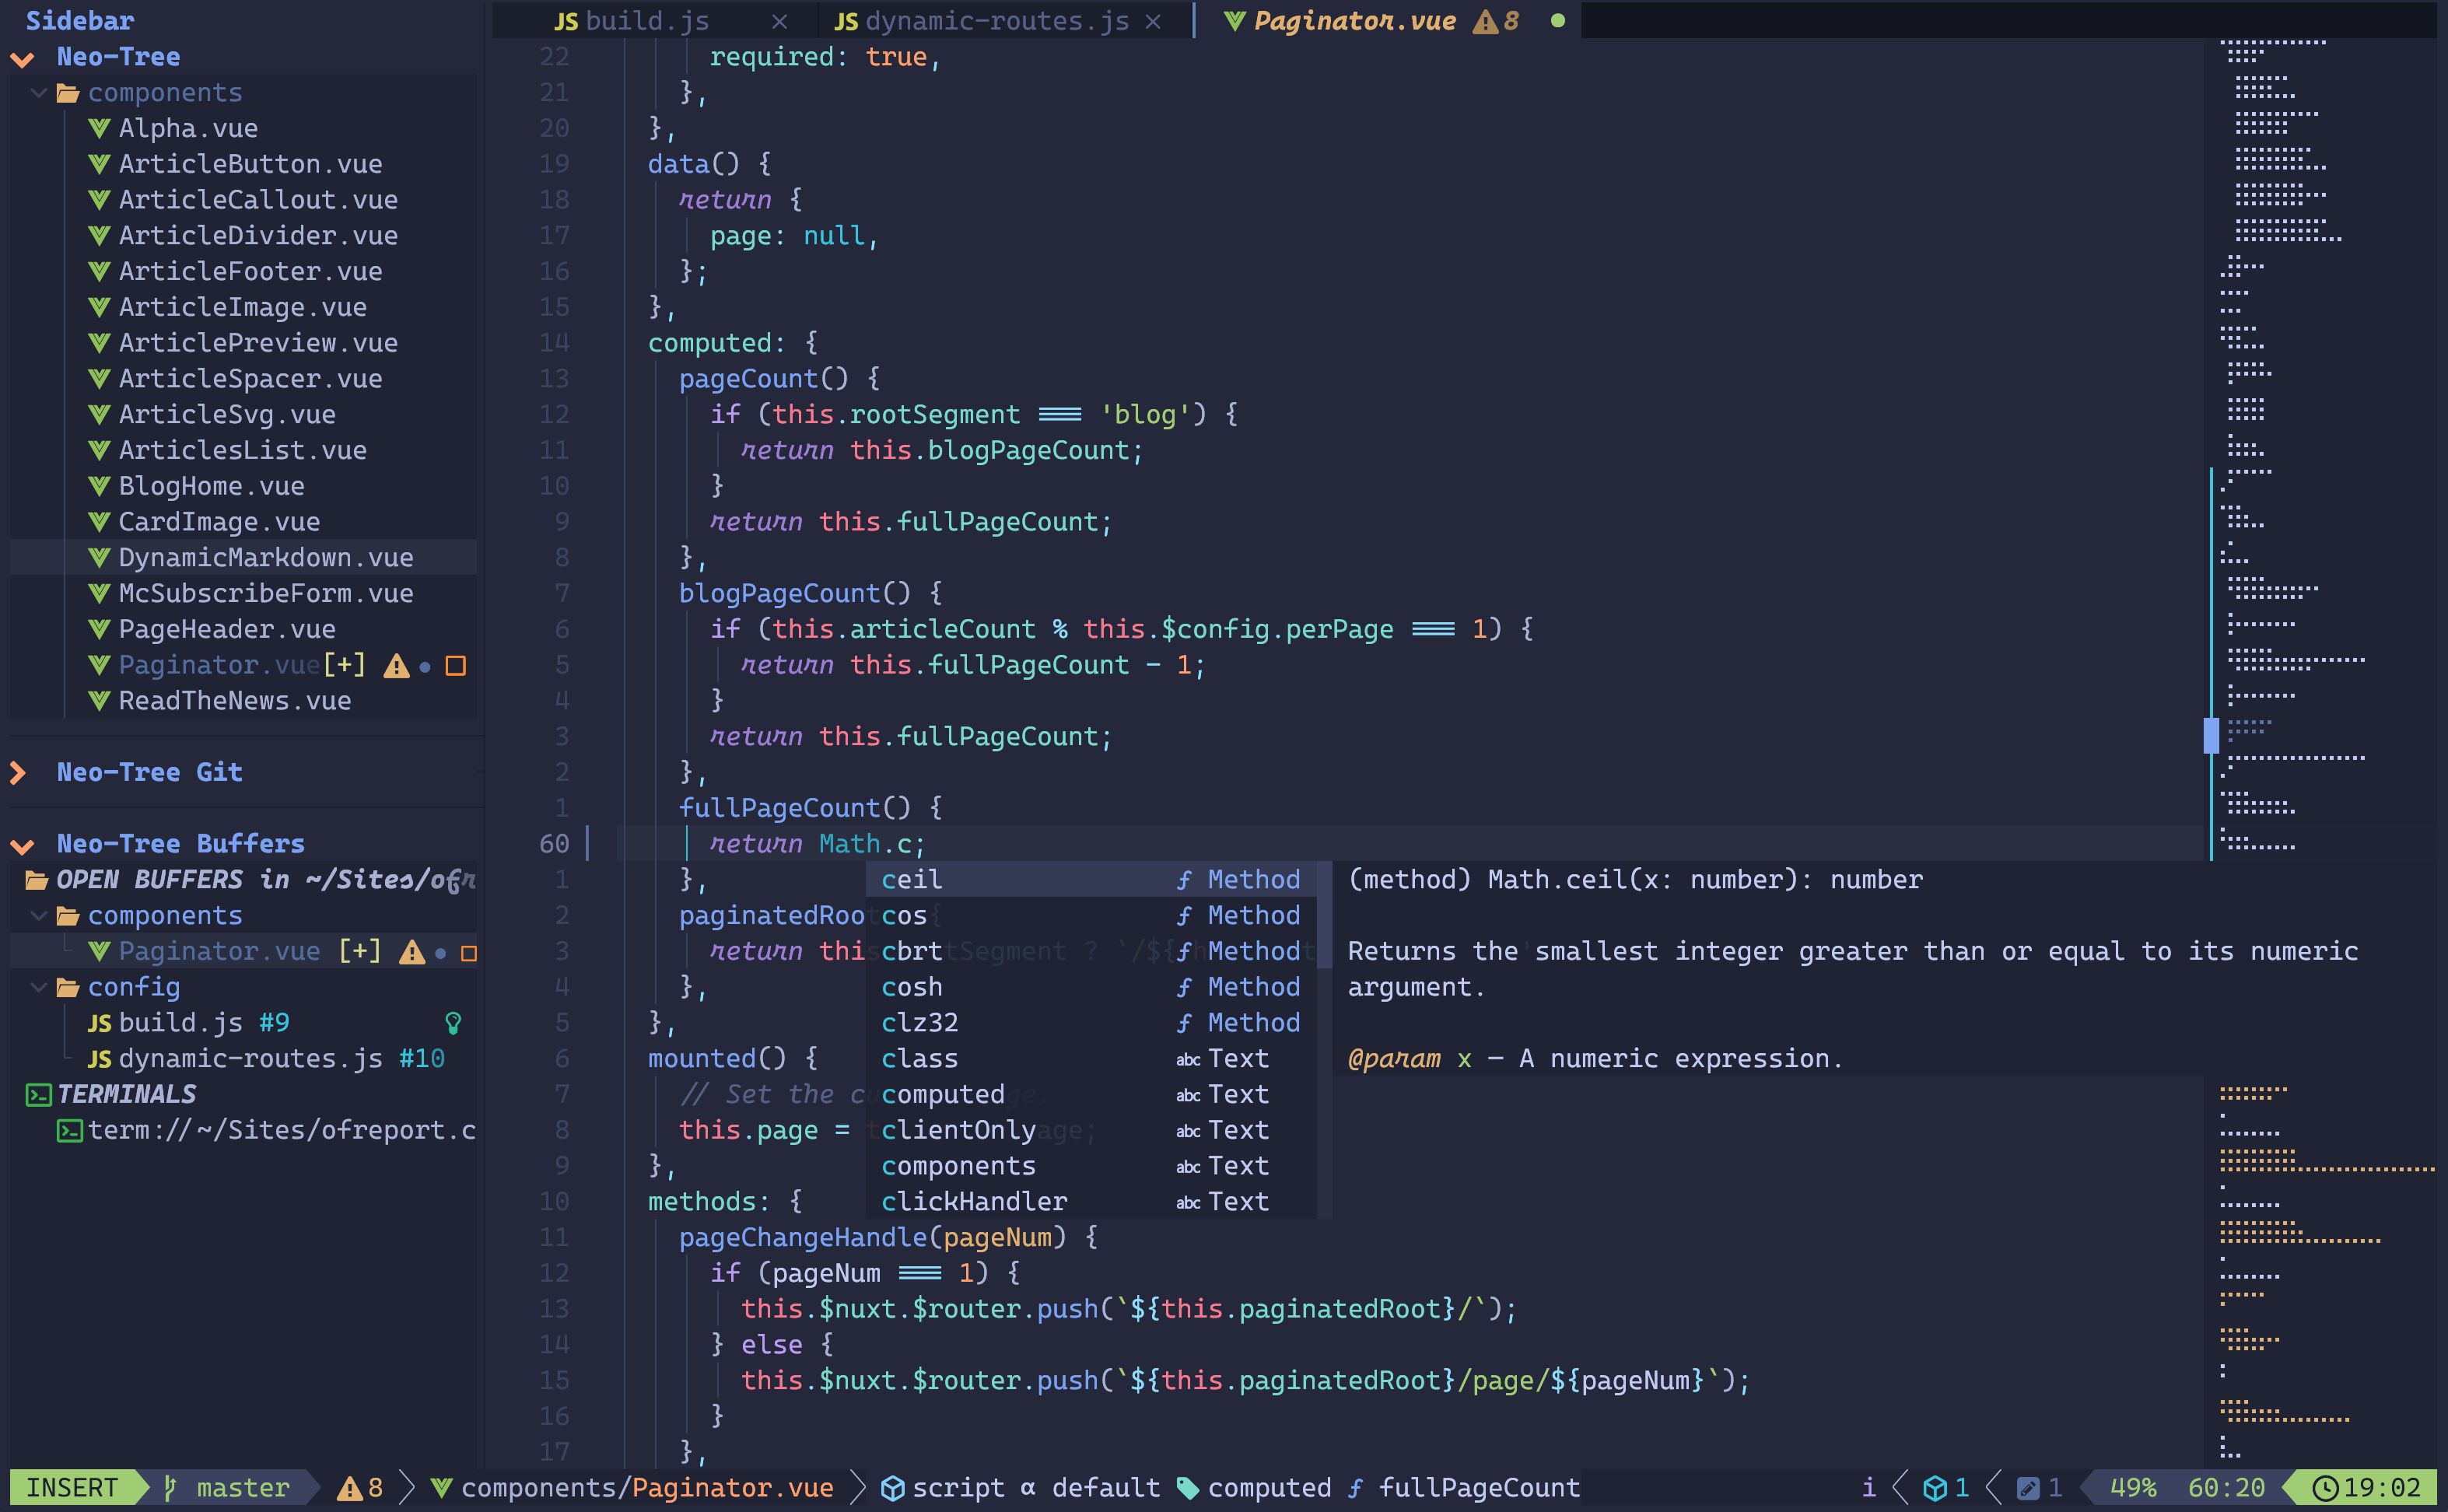The width and height of the screenshot is (2448, 1512).
Task: Click the Vue icon beside BlogHome.vue
Action: [x=99, y=487]
